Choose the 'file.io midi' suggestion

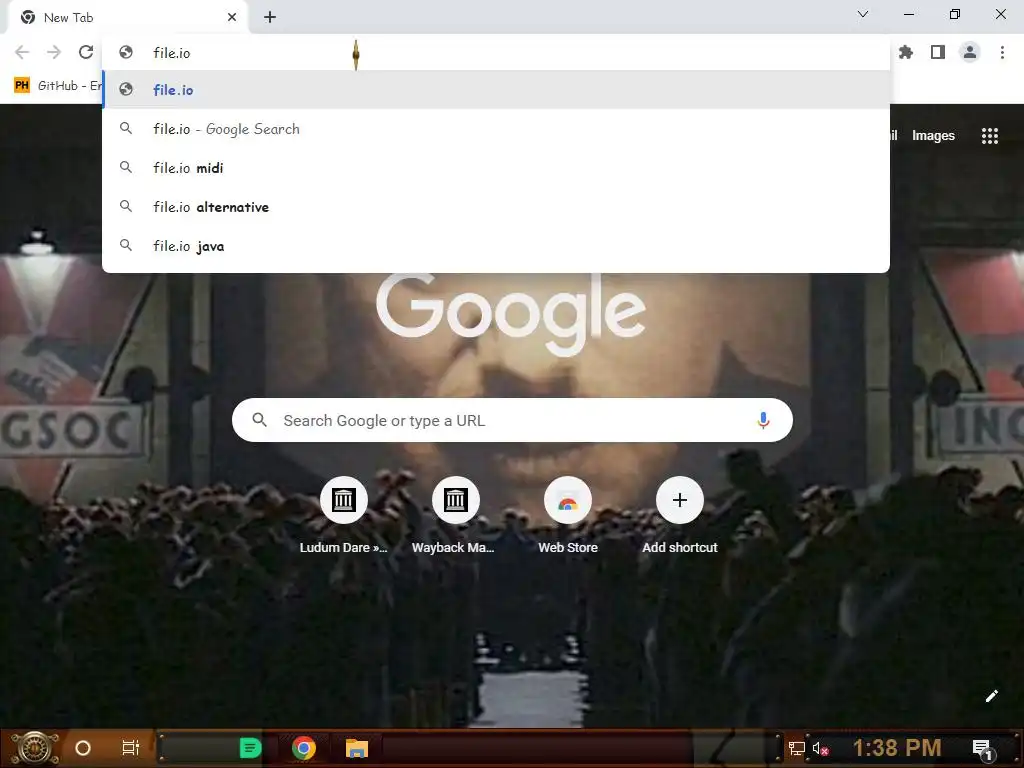(x=496, y=168)
